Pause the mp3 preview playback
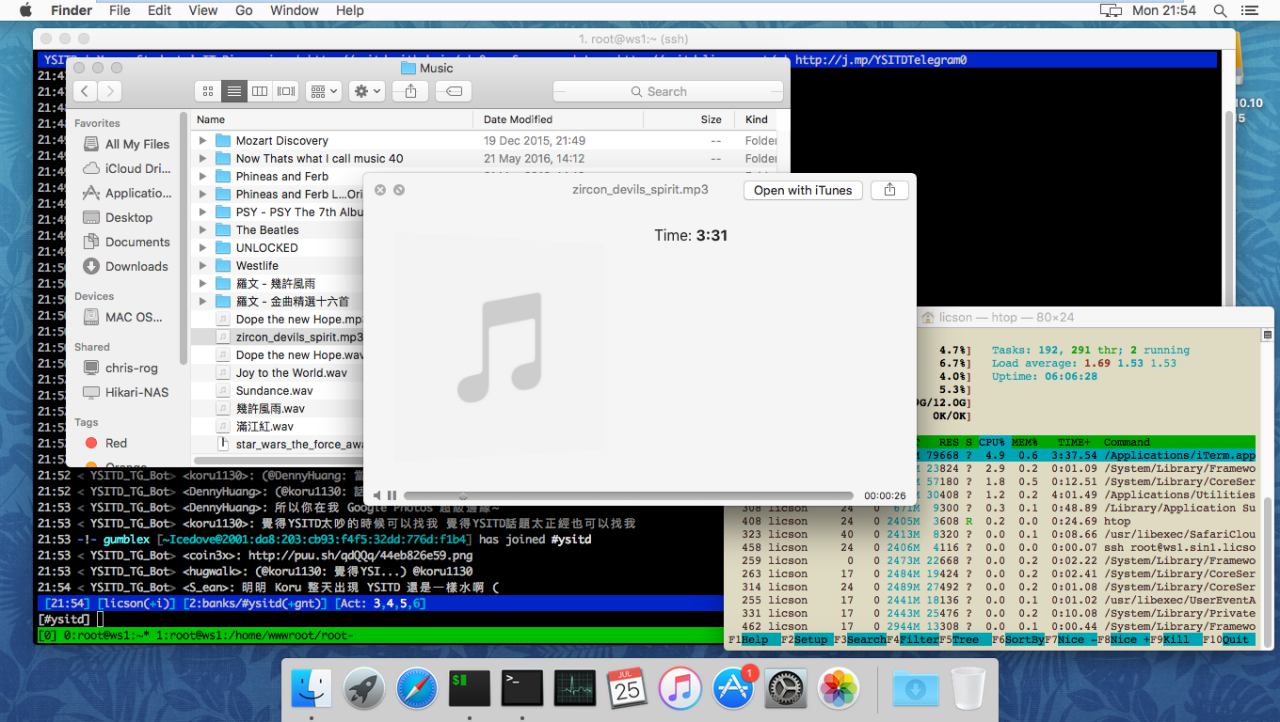The height and width of the screenshot is (722, 1280). point(392,495)
